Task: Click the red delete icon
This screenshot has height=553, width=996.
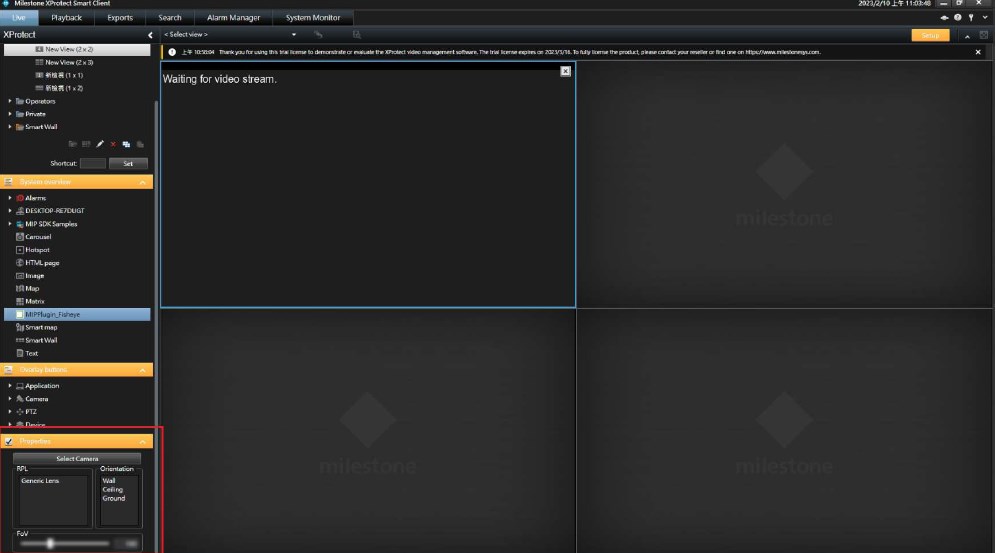Action: pyautogui.click(x=113, y=144)
